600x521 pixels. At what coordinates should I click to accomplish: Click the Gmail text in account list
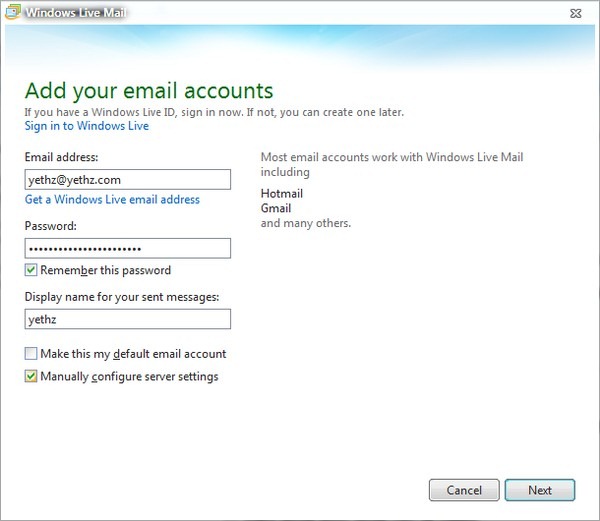click(x=275, y=208)
